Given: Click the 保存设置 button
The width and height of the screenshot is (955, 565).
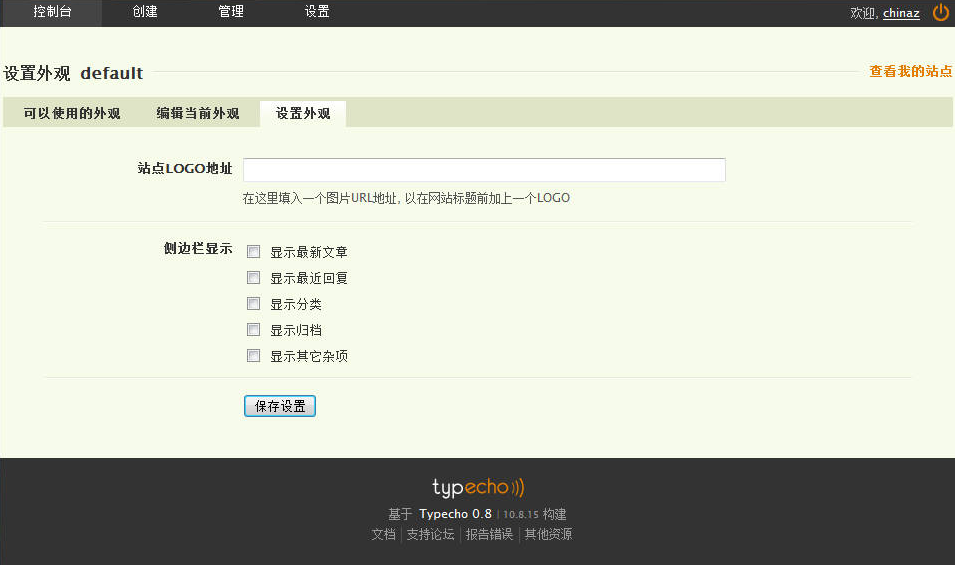Looking at the screenshot, I should tap(280, 406).
